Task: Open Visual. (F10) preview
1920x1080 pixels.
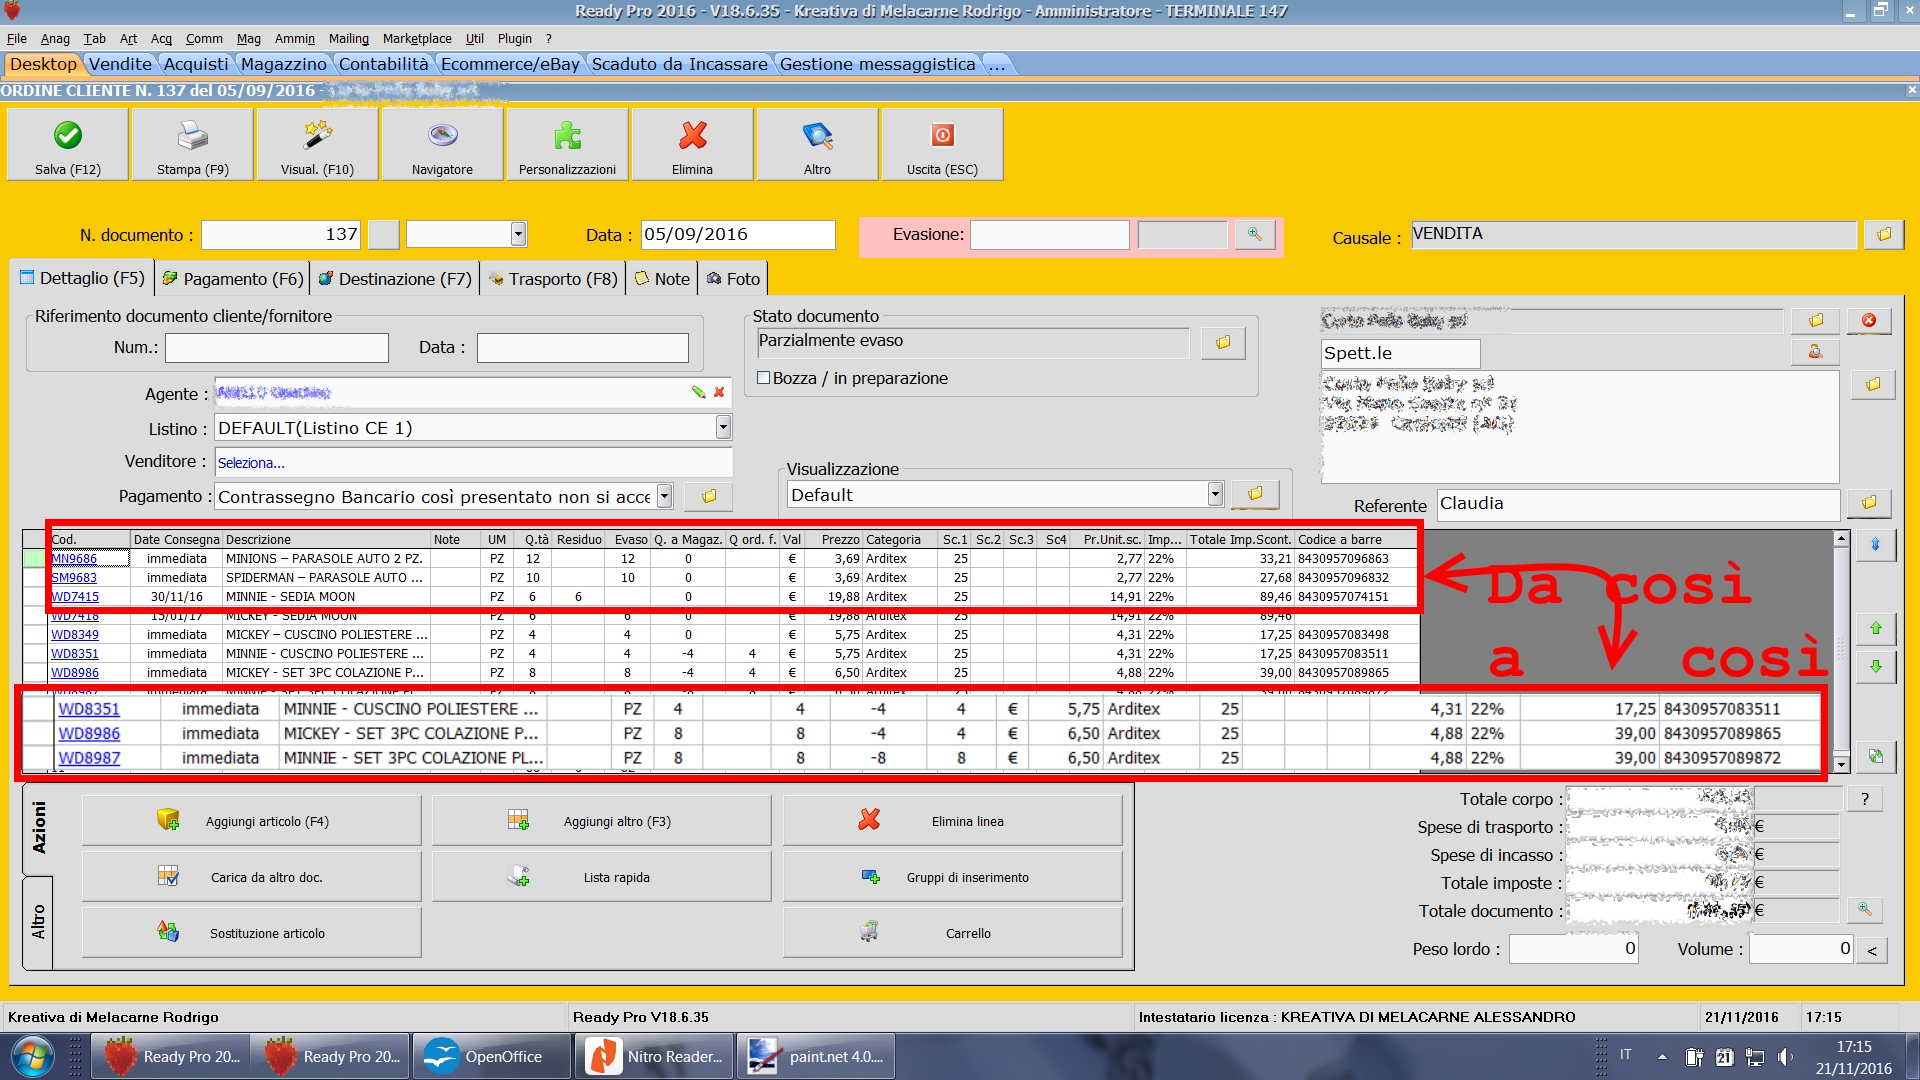Action: pos(317,145)
